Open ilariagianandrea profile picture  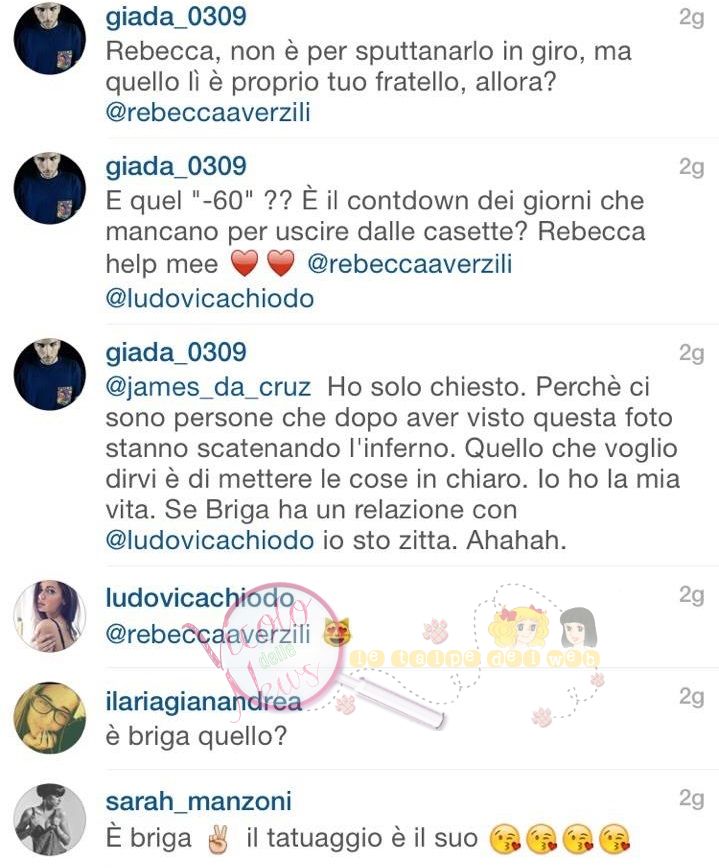(50, 718)
